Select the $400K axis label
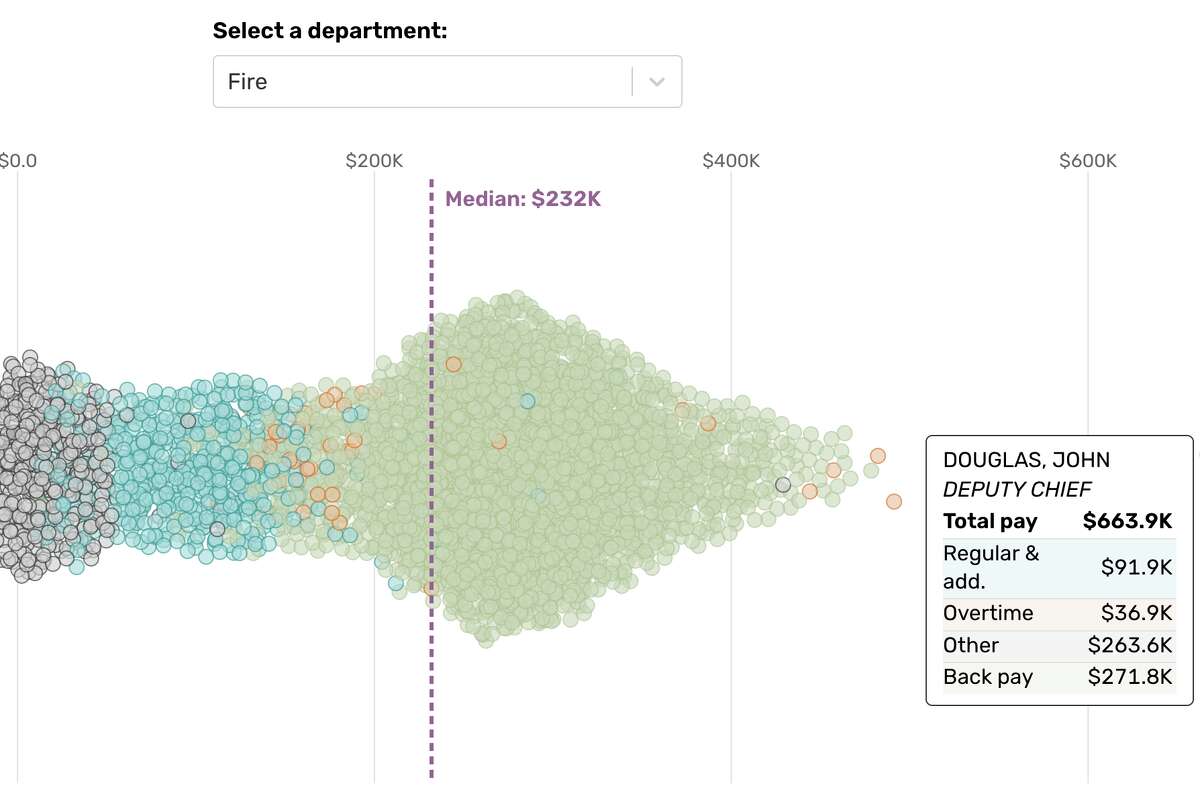 [x=733, y=159]
